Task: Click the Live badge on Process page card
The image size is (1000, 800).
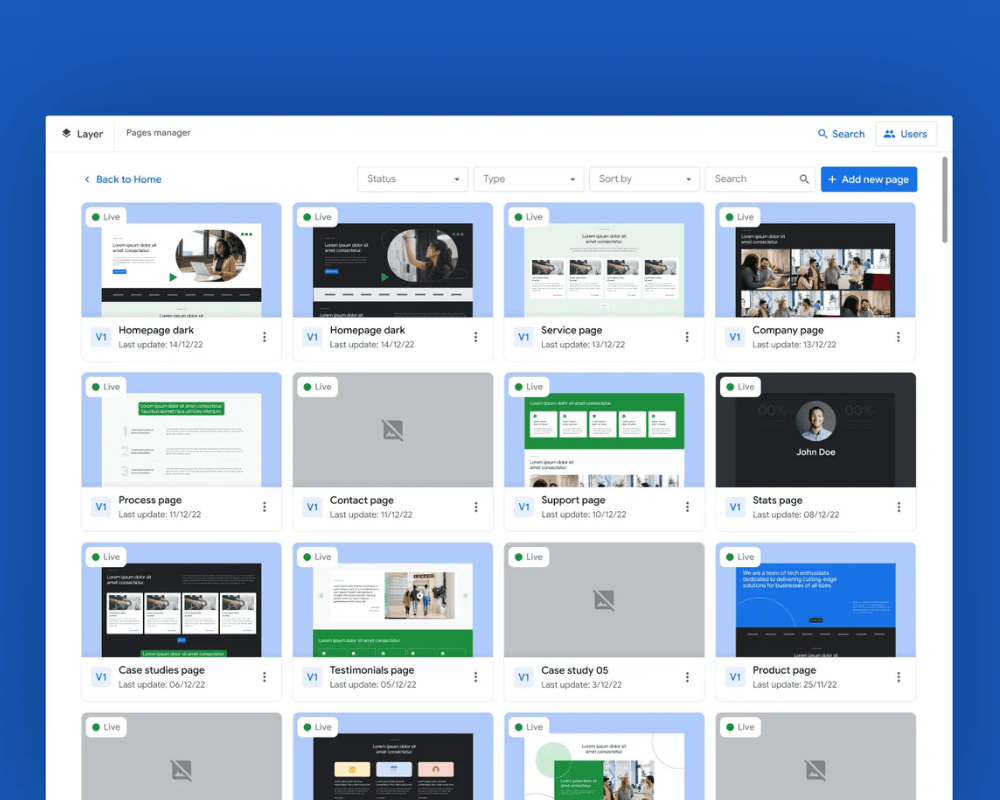Action: [x=106, y=387]
